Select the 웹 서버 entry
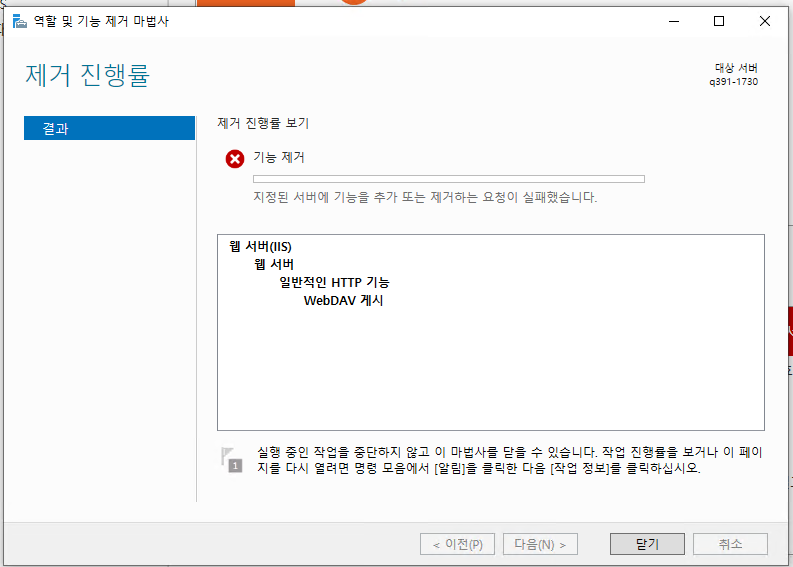The width and height of the screenshot is (793, 567). (x=274, y=265)
